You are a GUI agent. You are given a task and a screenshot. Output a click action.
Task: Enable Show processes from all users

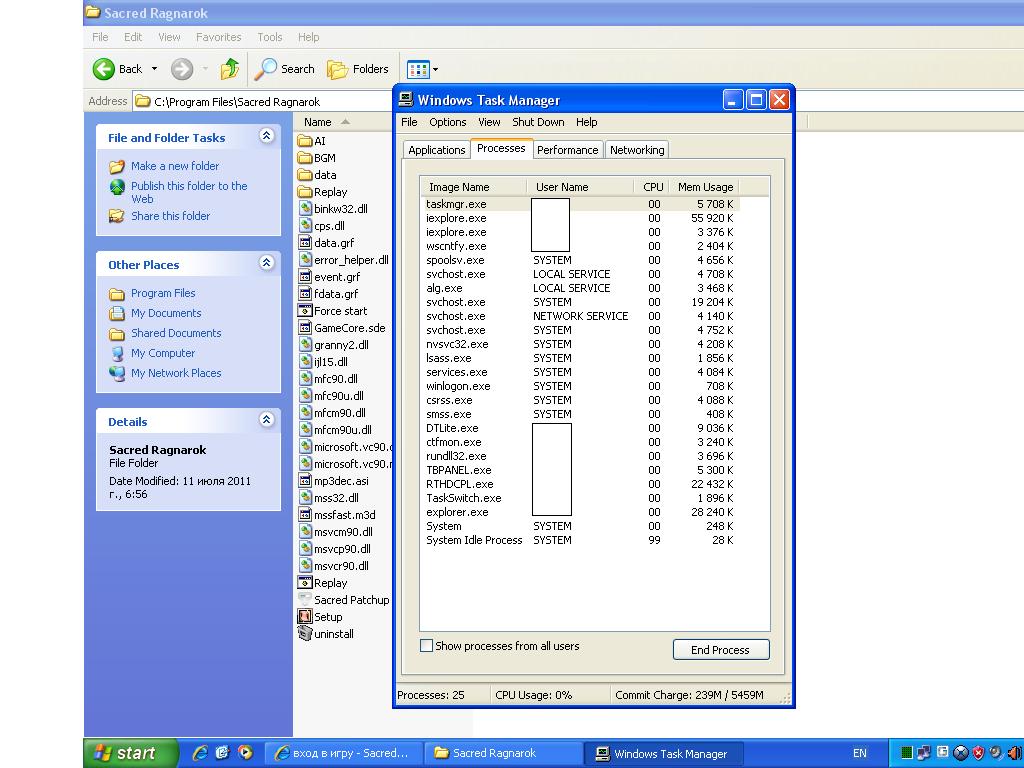pos(426,646)
